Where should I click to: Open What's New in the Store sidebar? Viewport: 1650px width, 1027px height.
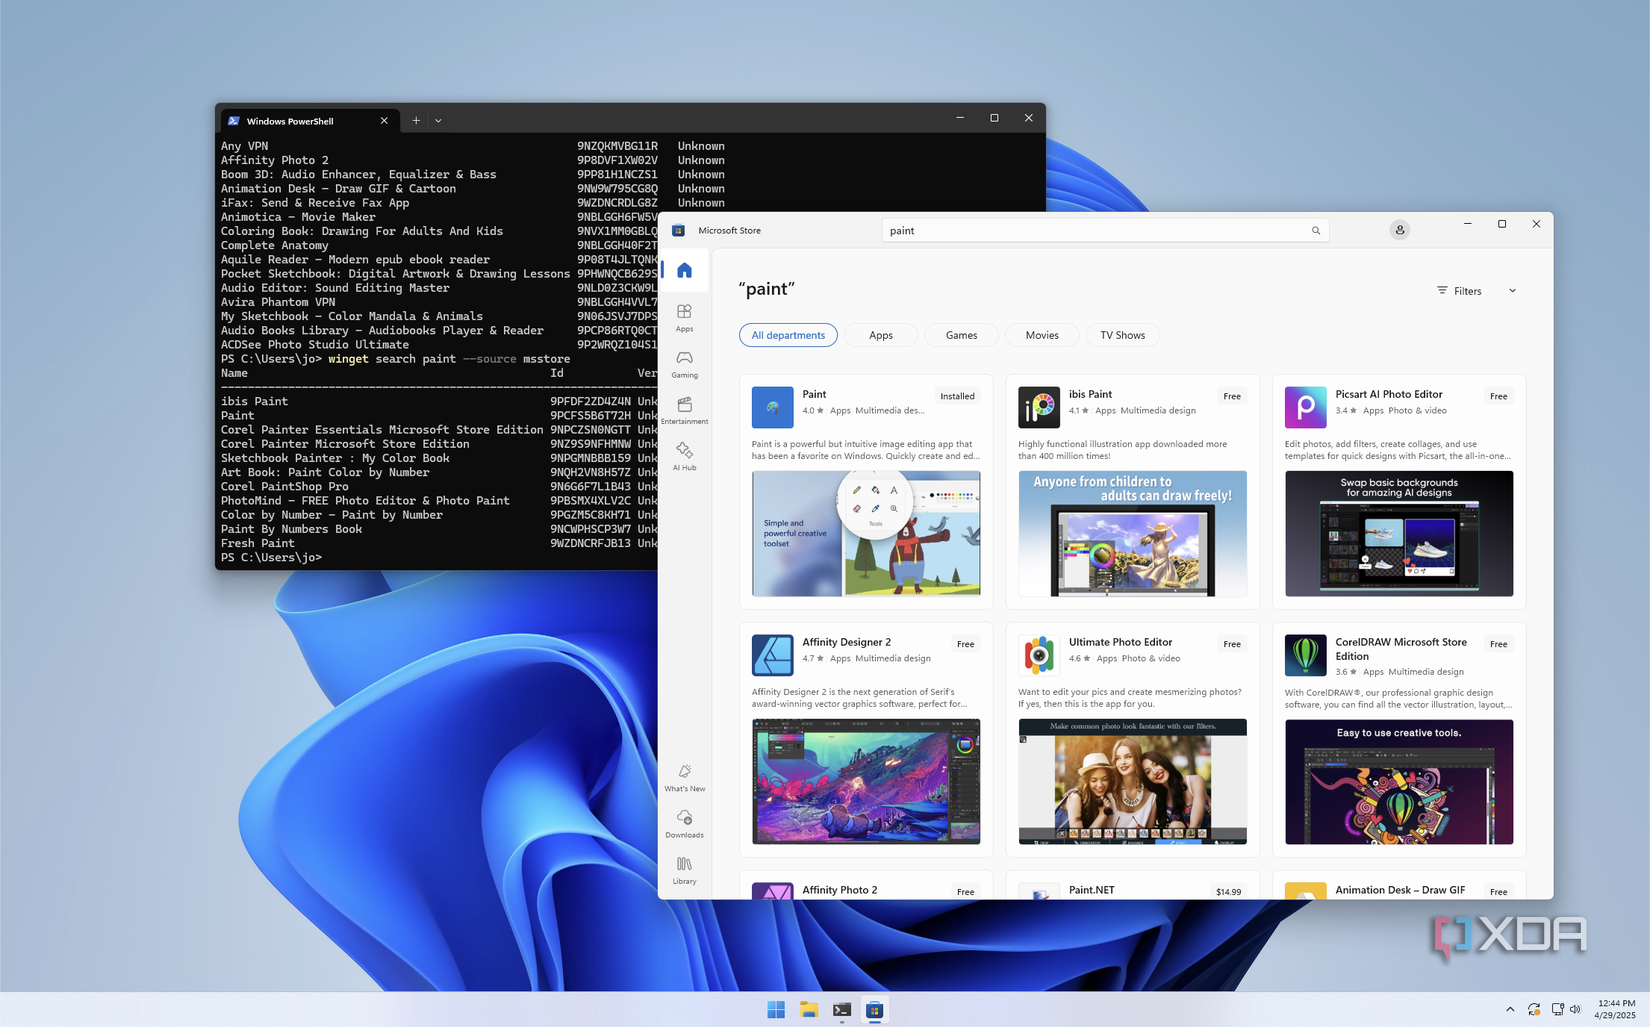pyautogui.click(x=685, y=778)
